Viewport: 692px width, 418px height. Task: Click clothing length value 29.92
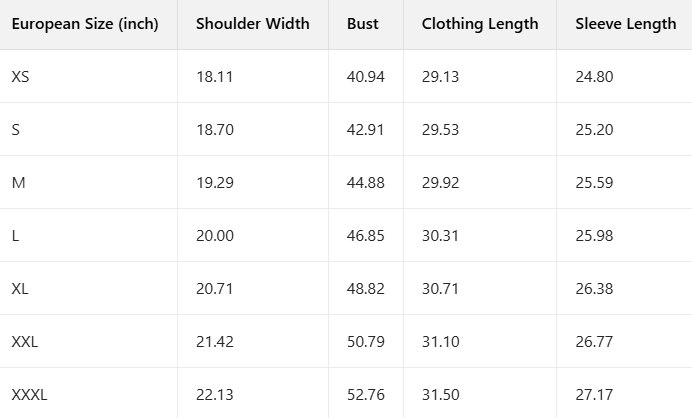coord(441,183)
